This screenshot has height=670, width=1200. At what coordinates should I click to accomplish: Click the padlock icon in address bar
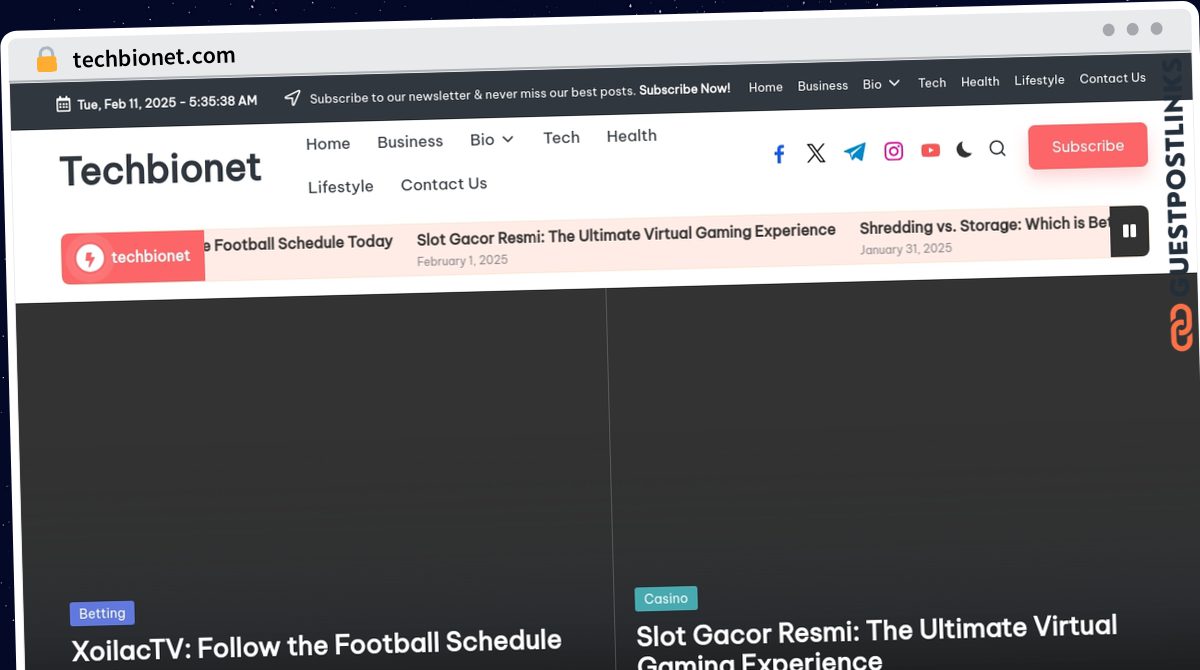pyautogui.click(x=47, y=60)
